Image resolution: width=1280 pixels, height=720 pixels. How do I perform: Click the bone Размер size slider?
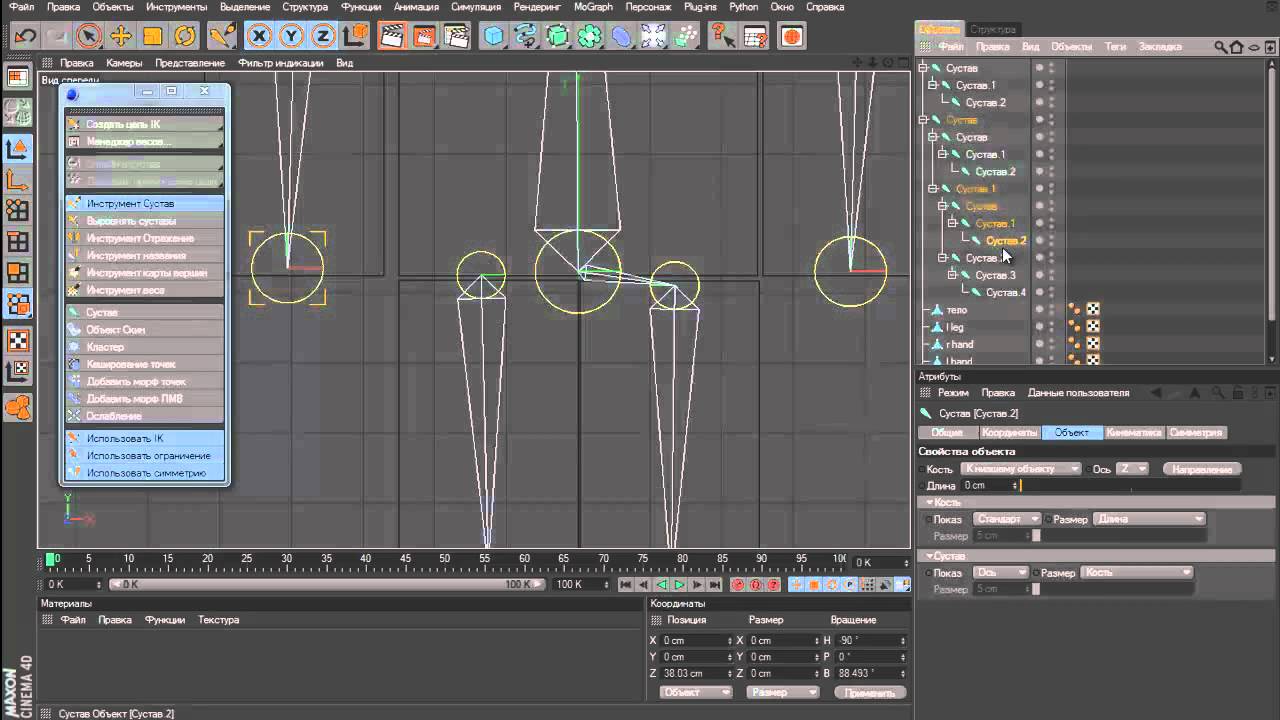pos(1036,536)
